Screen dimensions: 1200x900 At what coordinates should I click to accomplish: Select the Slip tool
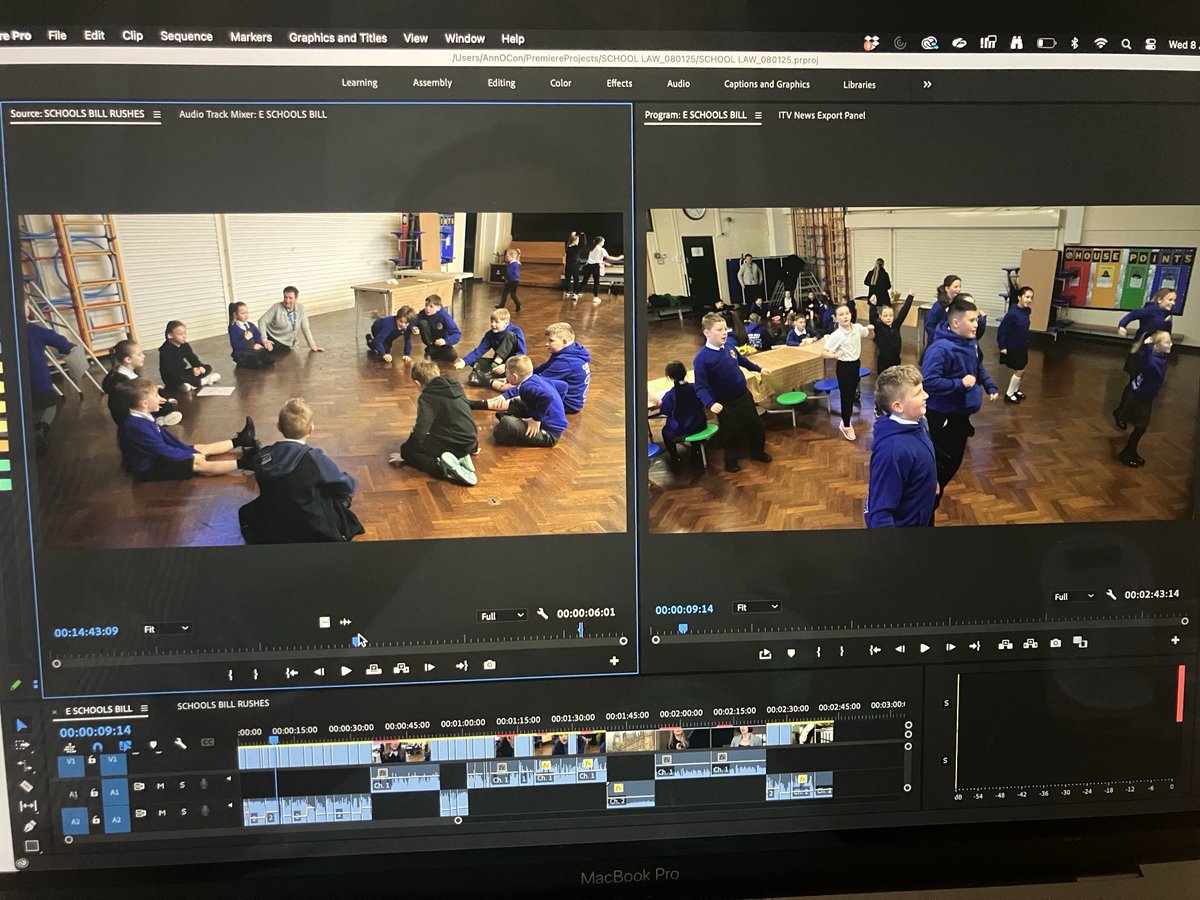click(28, 806)
